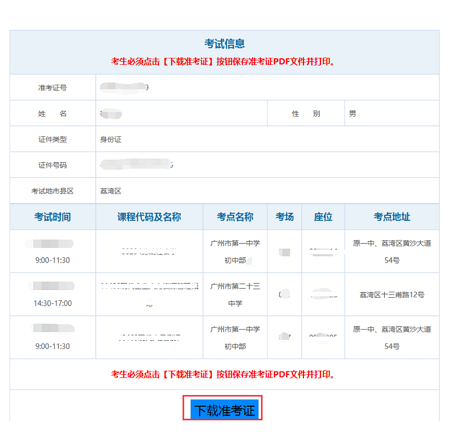Click the 考场 column header
Screen dimensions: 470x443
(284, 217)
